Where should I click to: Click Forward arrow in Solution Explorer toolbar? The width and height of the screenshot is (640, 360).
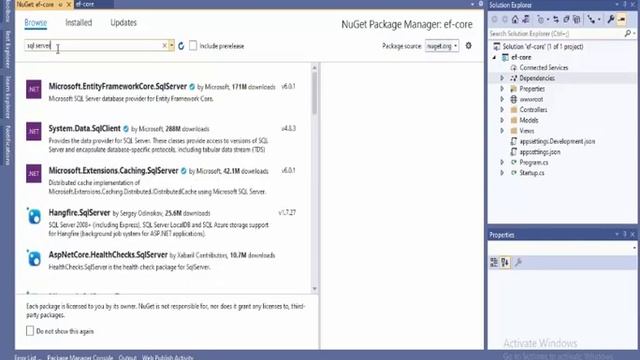point(505,19)
